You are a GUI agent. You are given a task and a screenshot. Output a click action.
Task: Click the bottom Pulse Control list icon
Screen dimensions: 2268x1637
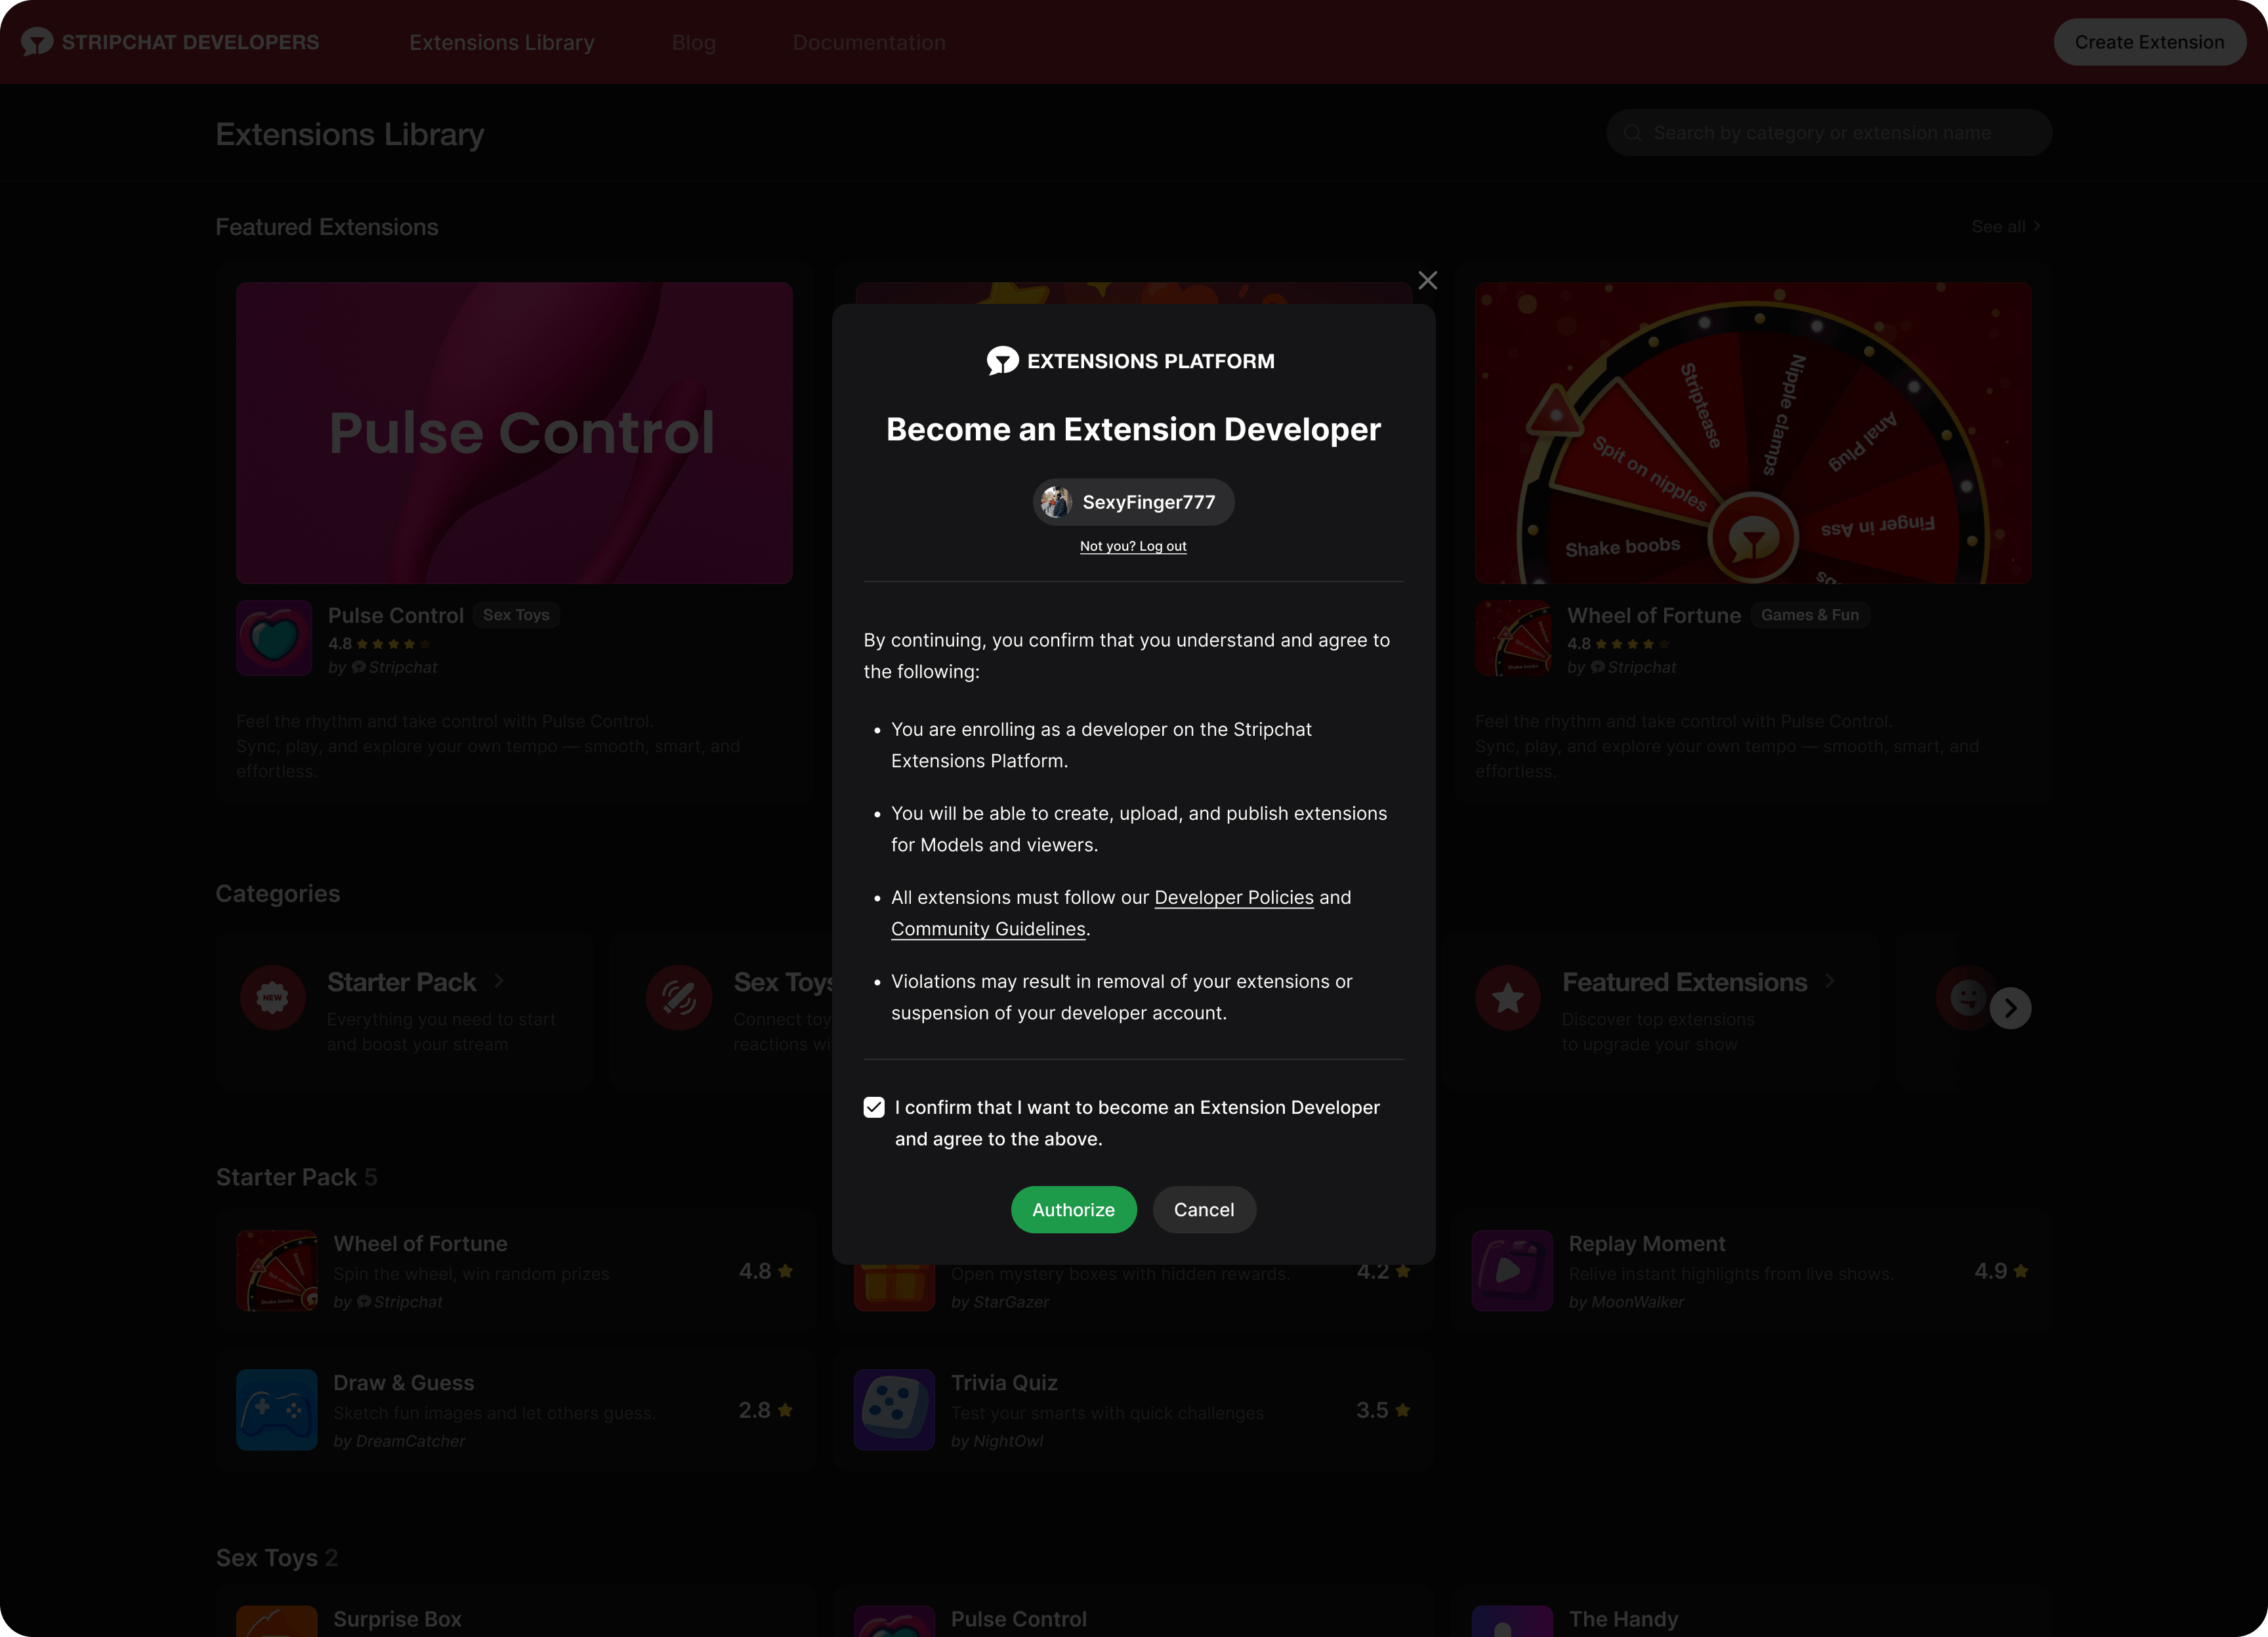(x=894, y=1621)
